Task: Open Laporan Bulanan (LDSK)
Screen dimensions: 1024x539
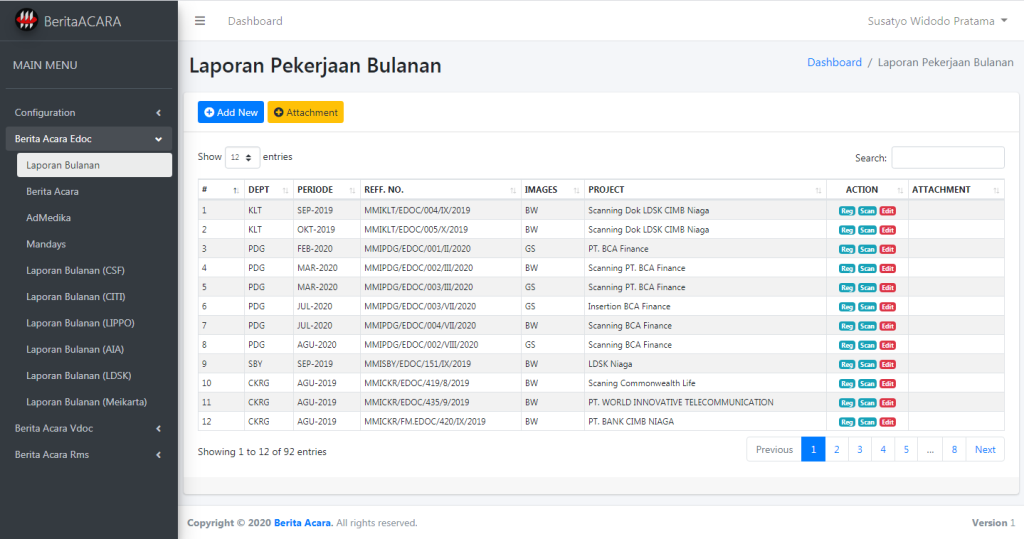Action: [94, 375]
